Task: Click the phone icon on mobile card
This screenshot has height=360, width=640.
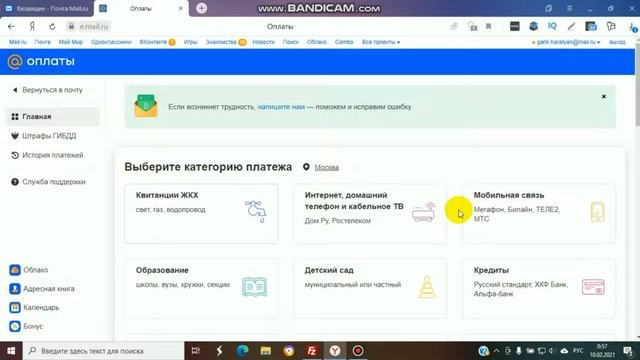Action: [x=598, y=212]
